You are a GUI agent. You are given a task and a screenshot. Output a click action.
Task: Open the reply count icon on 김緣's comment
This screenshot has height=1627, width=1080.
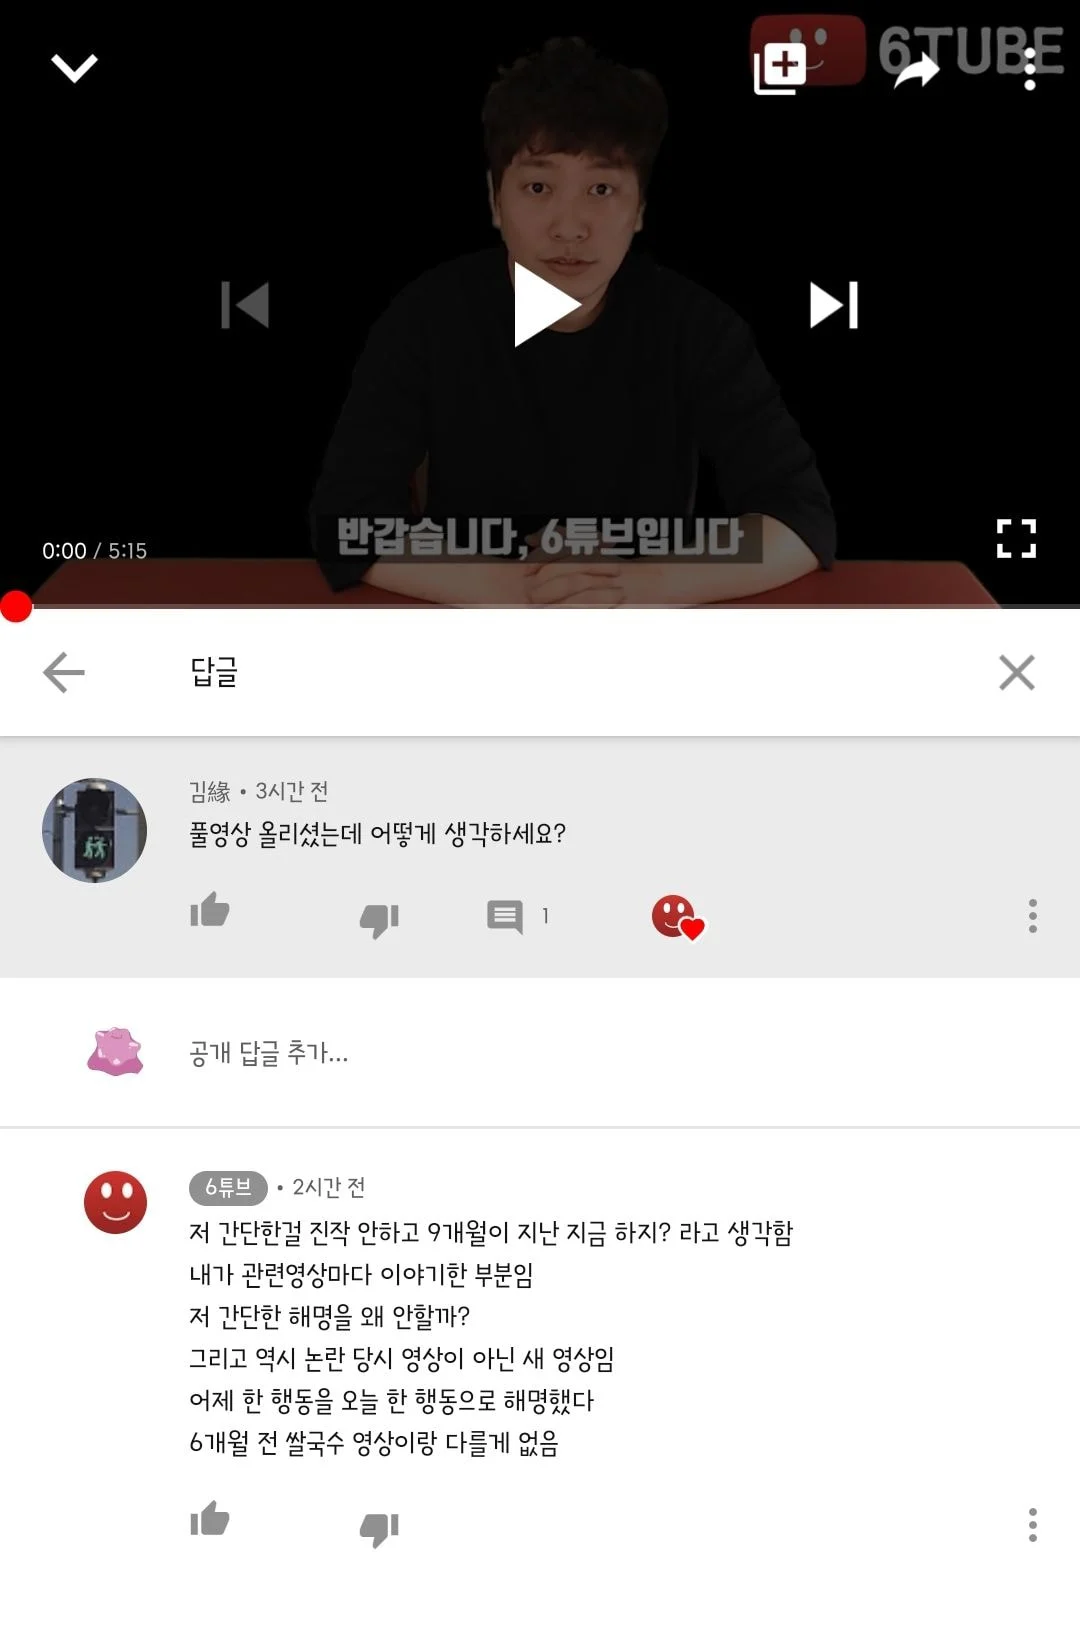505,916
